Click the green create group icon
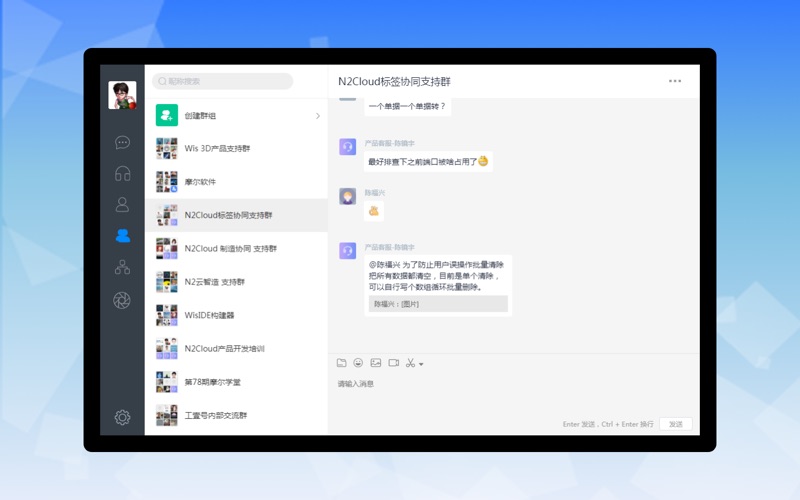The width and height of the screenshot is (800, 500). (167, 115)
